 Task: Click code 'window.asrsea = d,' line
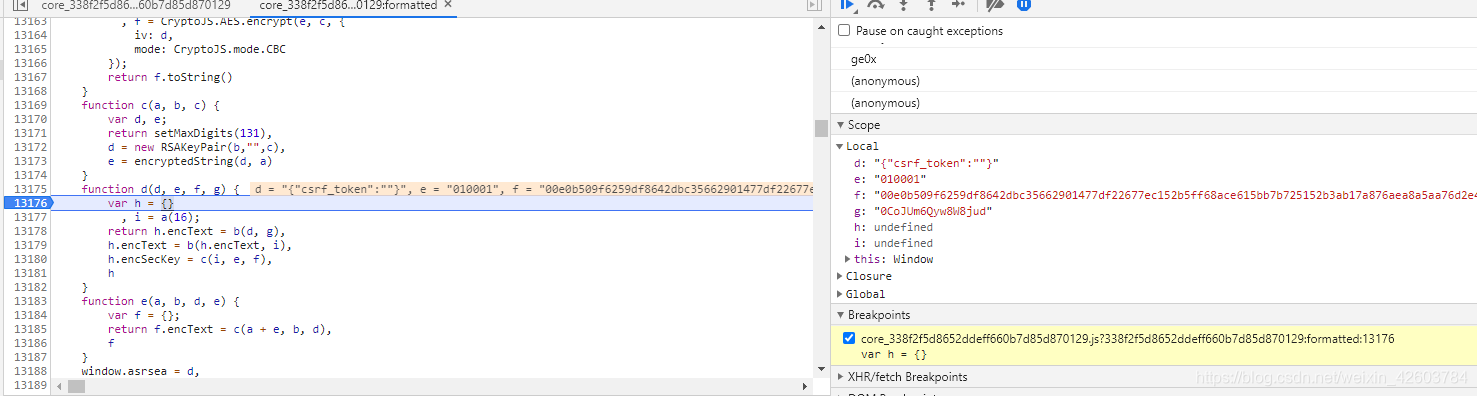click(x=141, y=371)
